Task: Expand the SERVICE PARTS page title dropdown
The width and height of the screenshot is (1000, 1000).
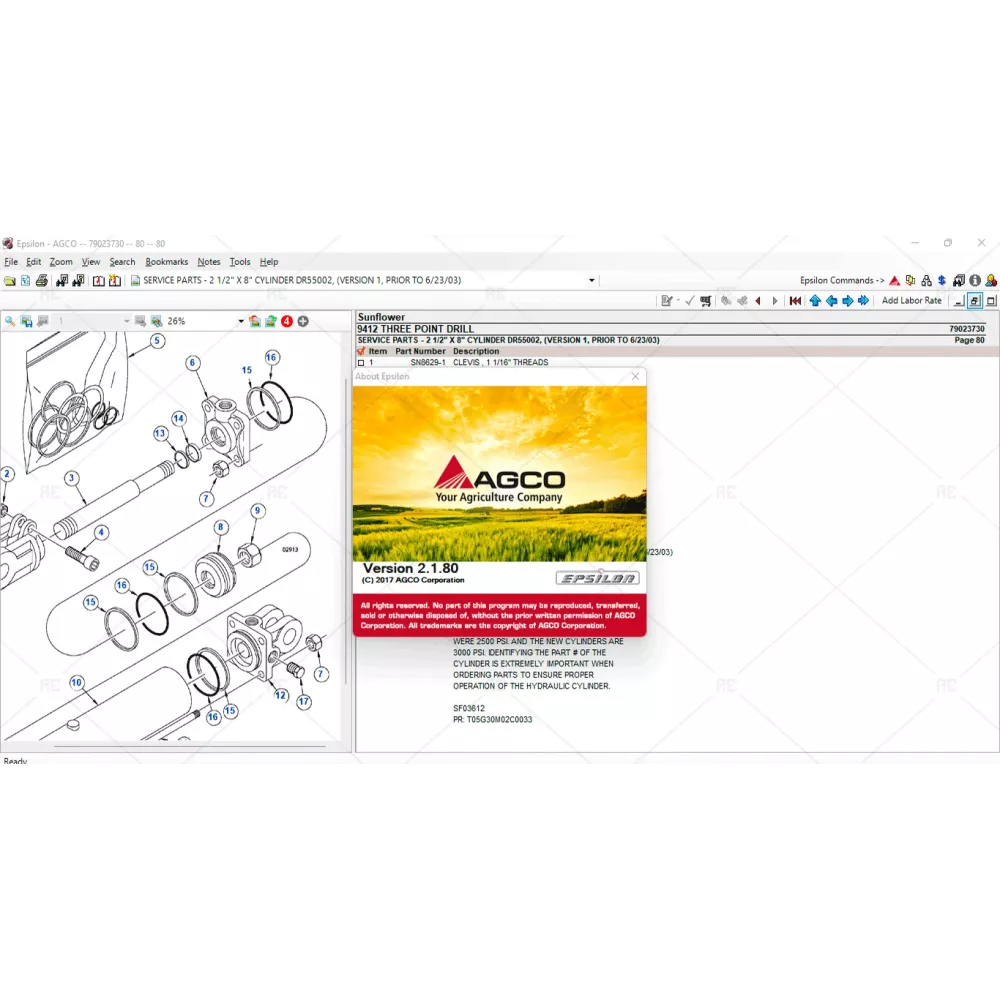Action: click(x=591, y=281)
